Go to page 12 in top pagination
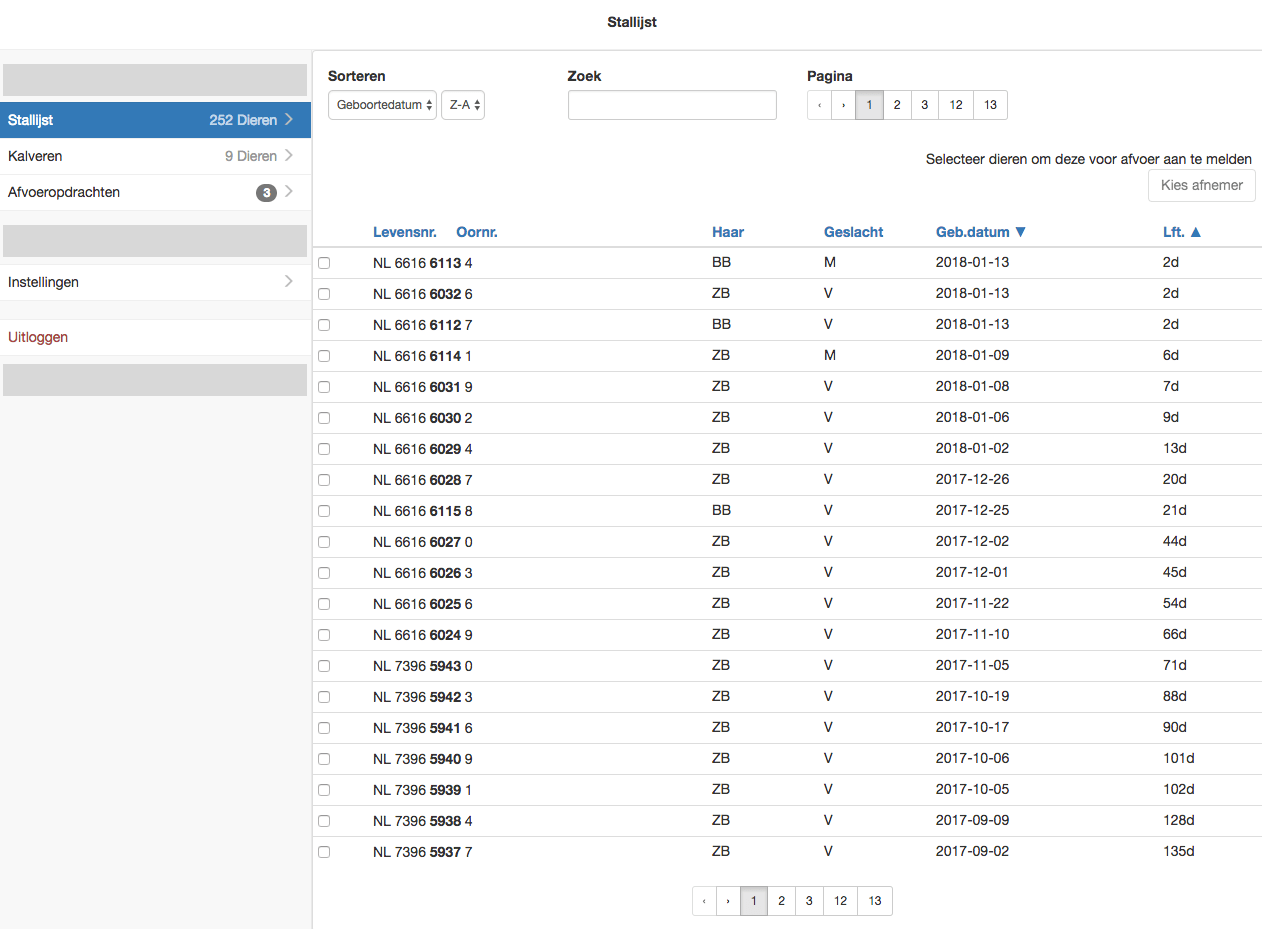Image resolution: width=1262 pixels, height=929 pixels. [956, 105]
